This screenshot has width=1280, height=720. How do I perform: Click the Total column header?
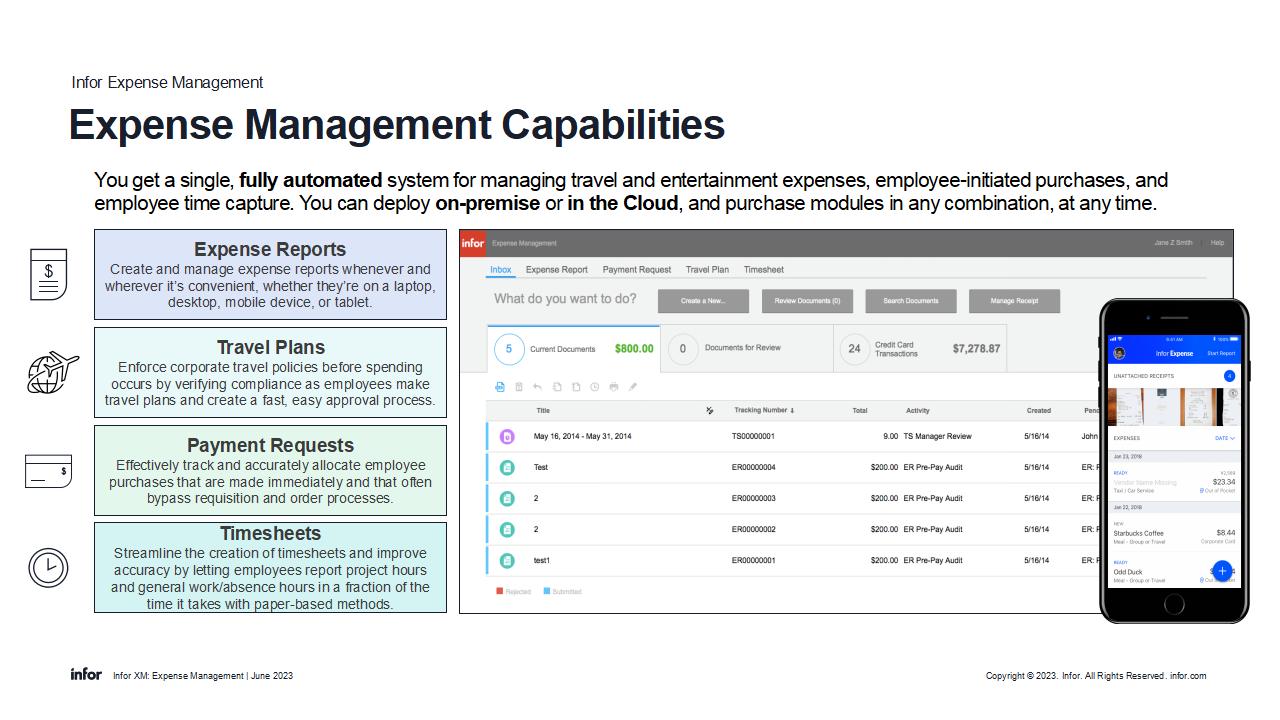(860, 410)
